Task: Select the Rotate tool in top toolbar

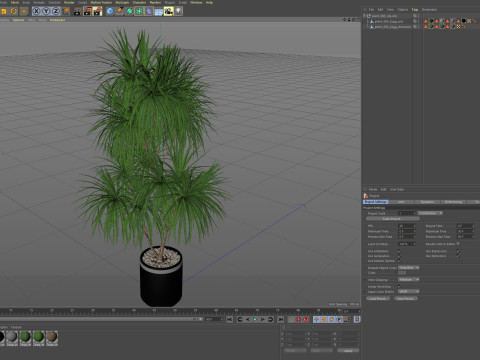Action: (14, 11)
